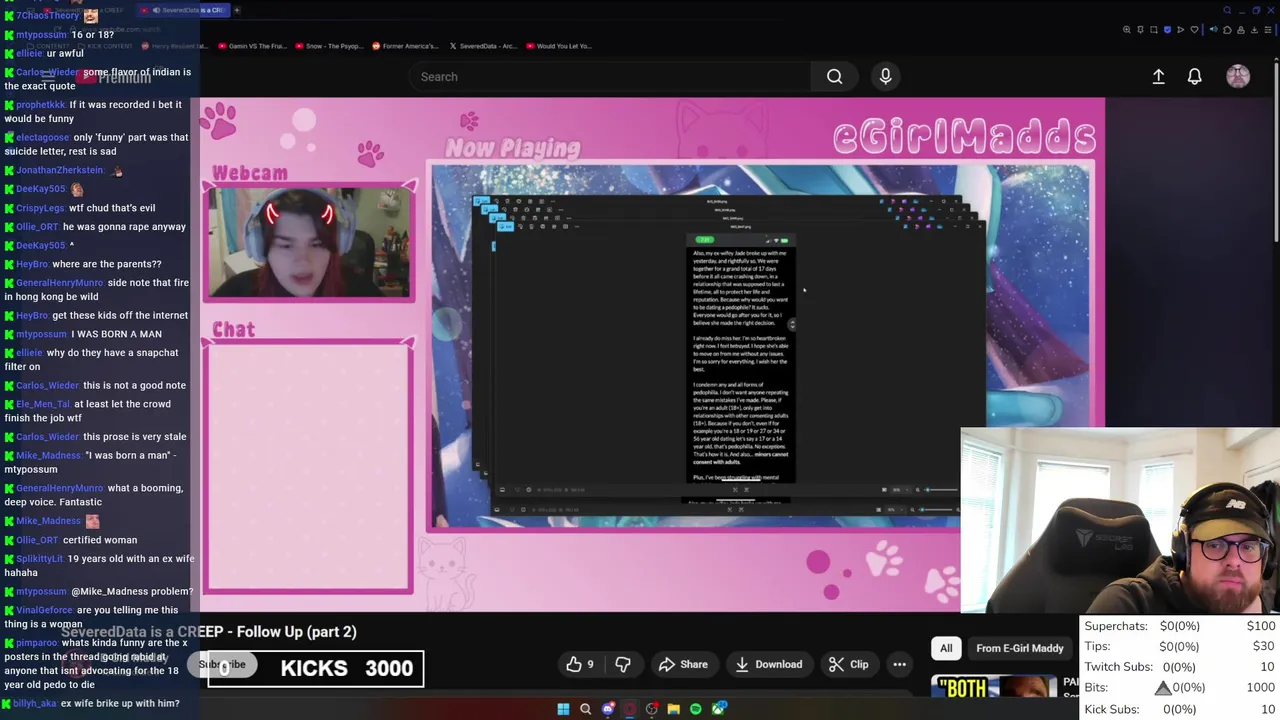The width and height of the screenshot is (1280, 720).
Task: Click the YouTube search magnifier button
Action: (x=834, y=76)
